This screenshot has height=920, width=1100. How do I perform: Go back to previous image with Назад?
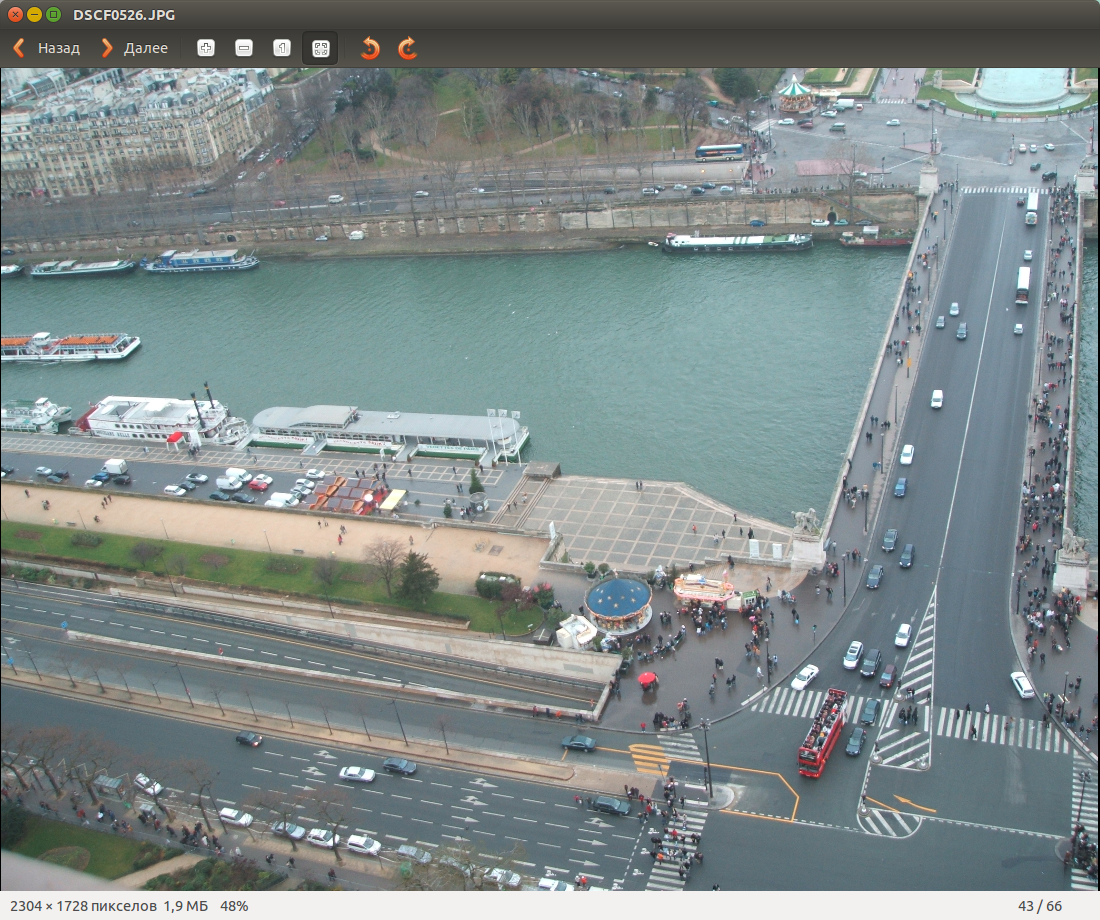(46, 48)
